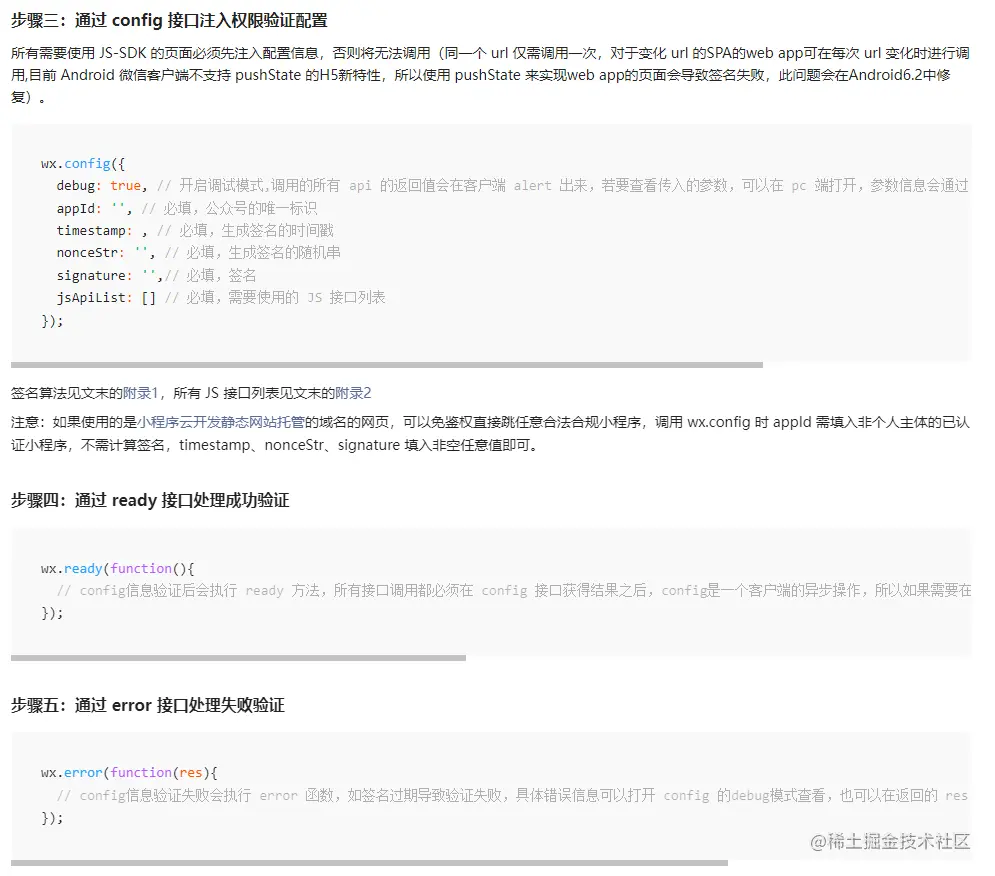Click the paragraph starting 所有需要使用 JS-SDK 的页面
This screenshot has width=995, height=876.
pos(490,75)
